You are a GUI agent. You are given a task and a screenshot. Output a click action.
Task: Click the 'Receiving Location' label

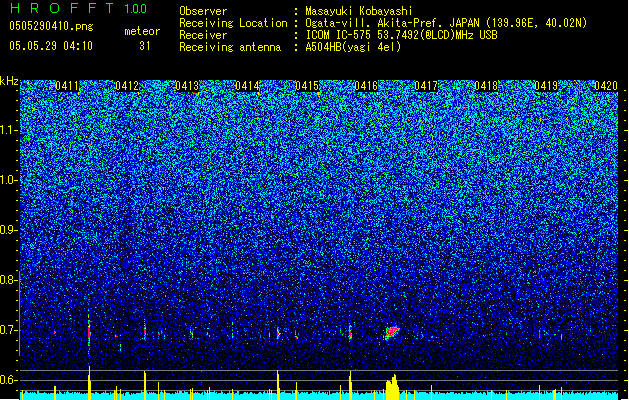(x=233, y=23)
